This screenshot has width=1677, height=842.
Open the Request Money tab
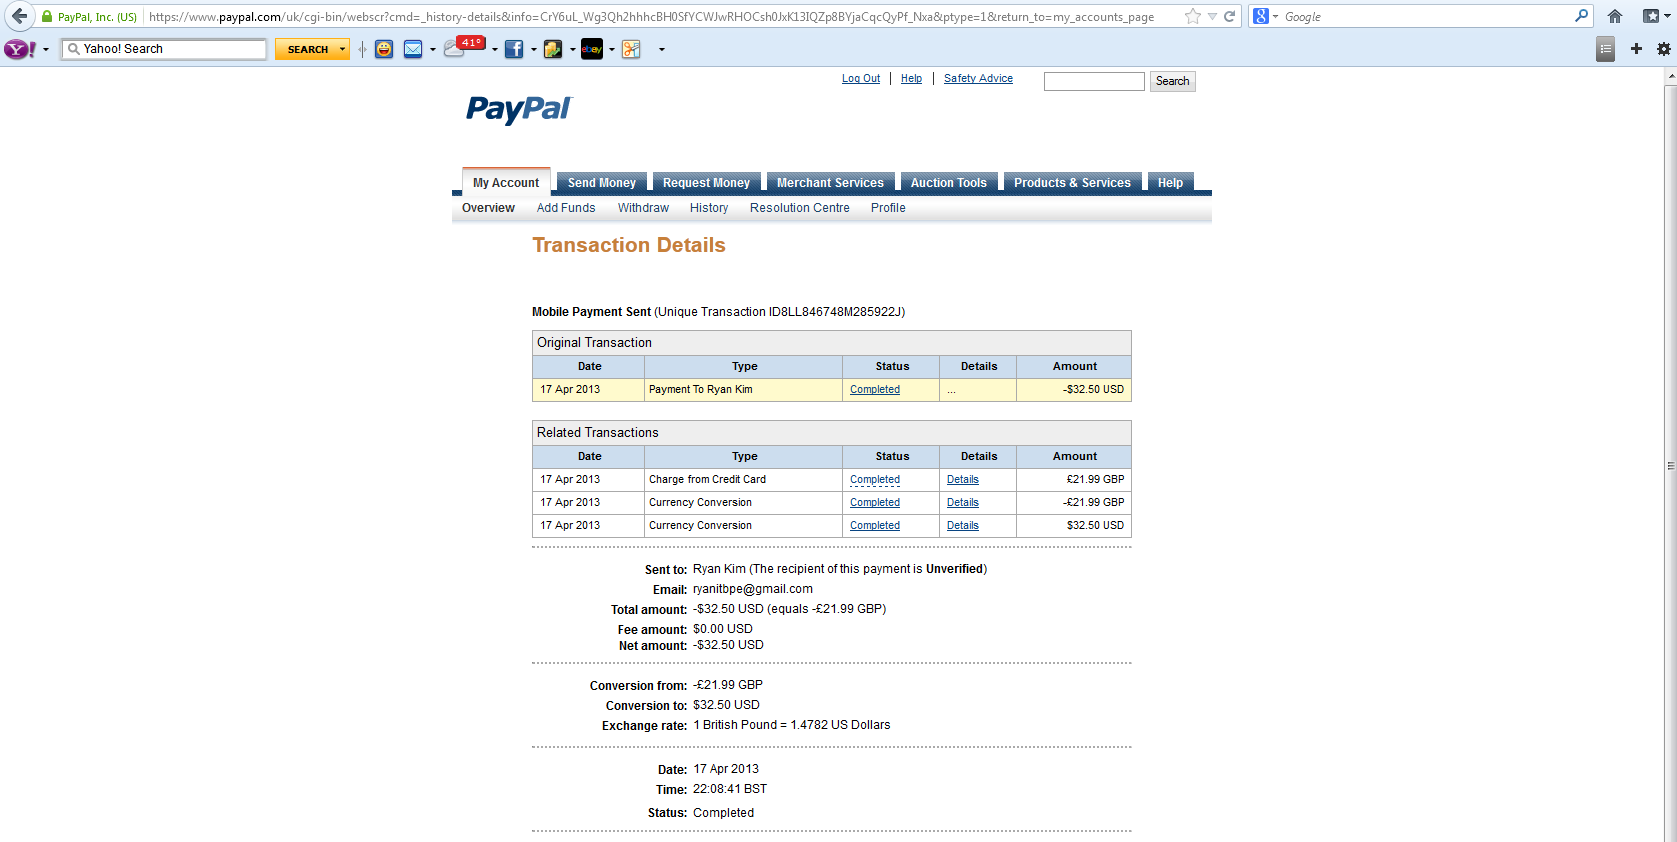[706, 182]
